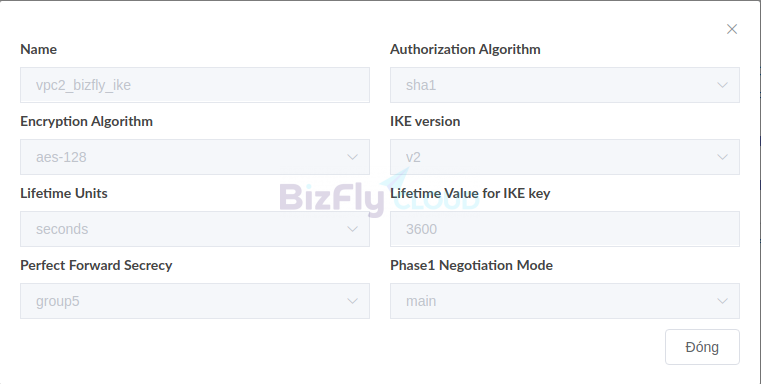Open the Perfect Forward Secrecy chevron arrow

pos(352,301)
